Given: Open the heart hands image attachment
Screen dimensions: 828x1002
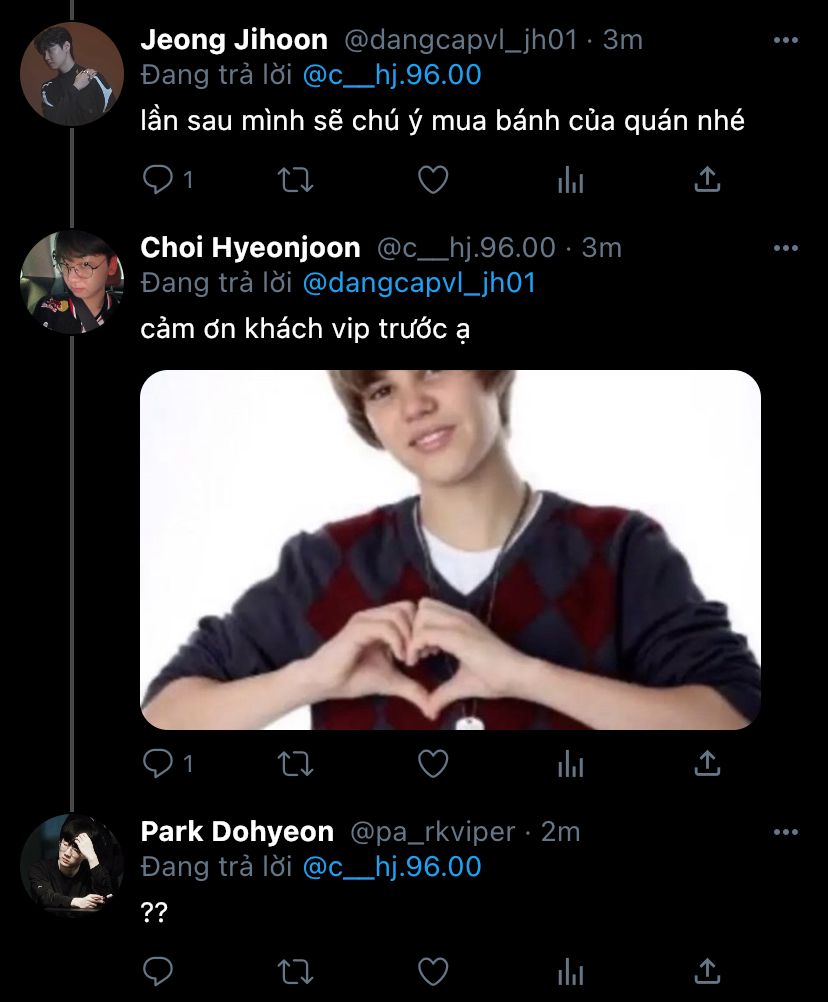Looking at the screenshot, I should pos(450,549).
